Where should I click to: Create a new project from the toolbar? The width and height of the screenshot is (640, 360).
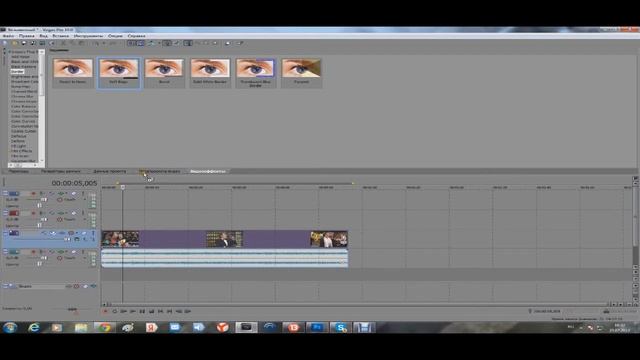point(5,43)
